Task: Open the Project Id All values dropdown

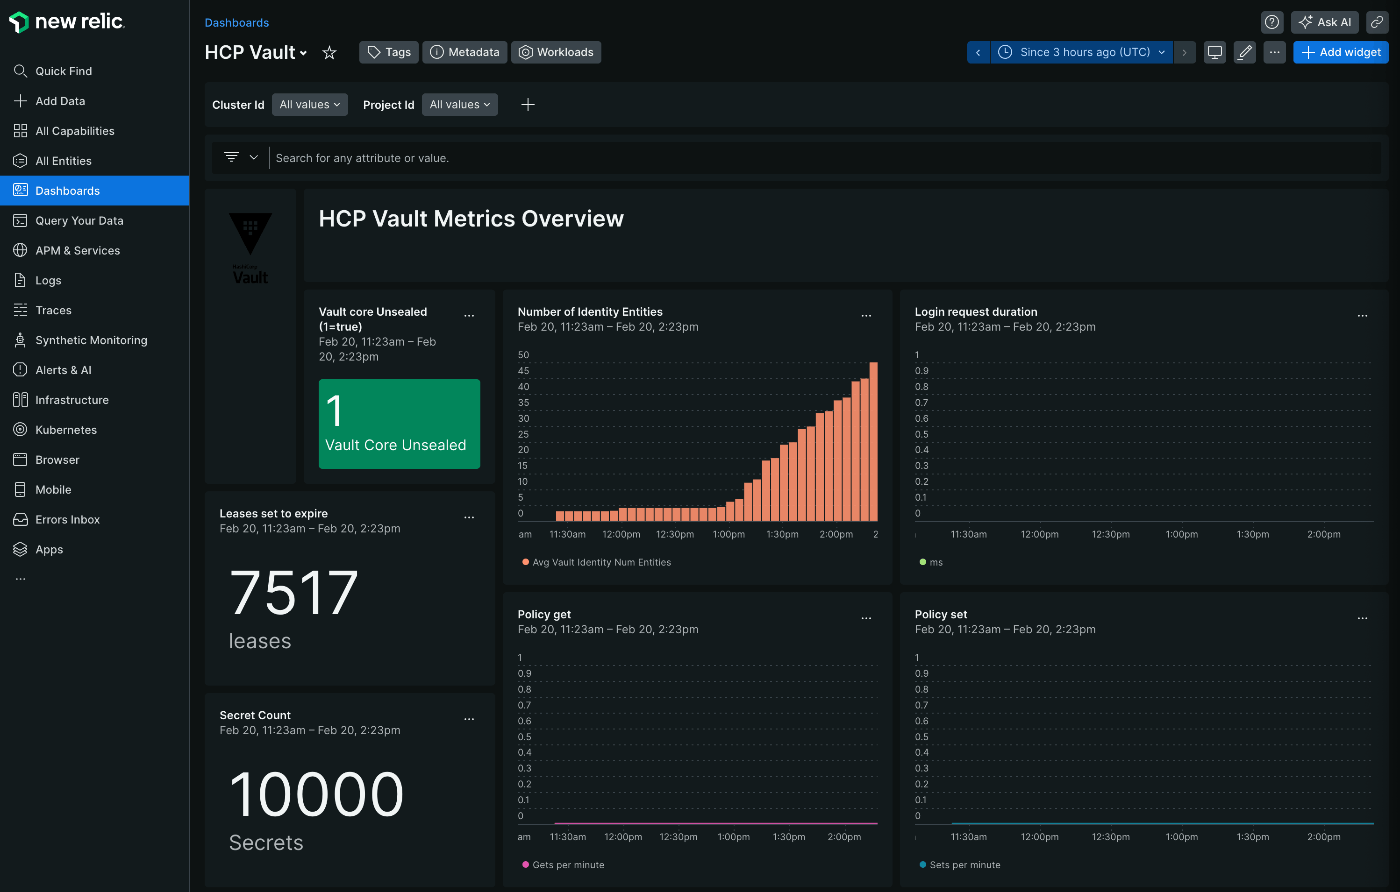Action: click(460, 105)
